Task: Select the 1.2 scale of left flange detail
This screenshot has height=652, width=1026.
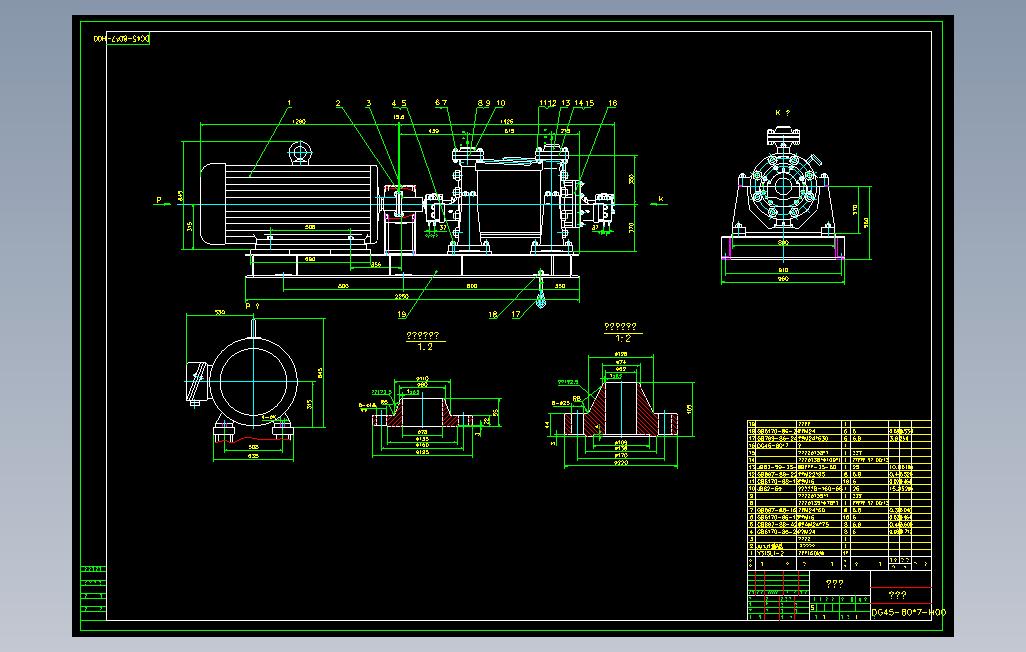Action: [x=425, y=347]
